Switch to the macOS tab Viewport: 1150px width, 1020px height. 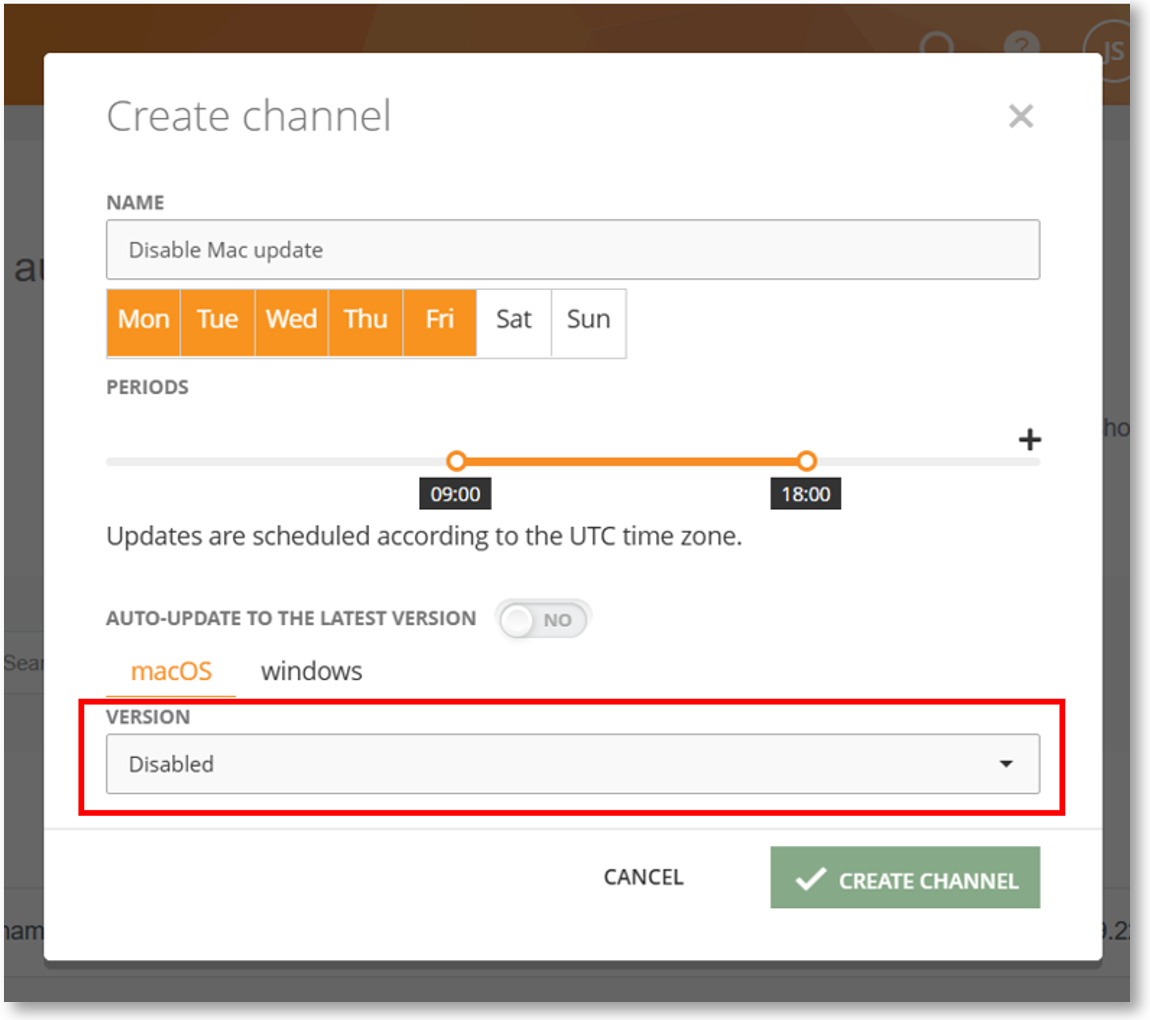click(x=171, y=671)
